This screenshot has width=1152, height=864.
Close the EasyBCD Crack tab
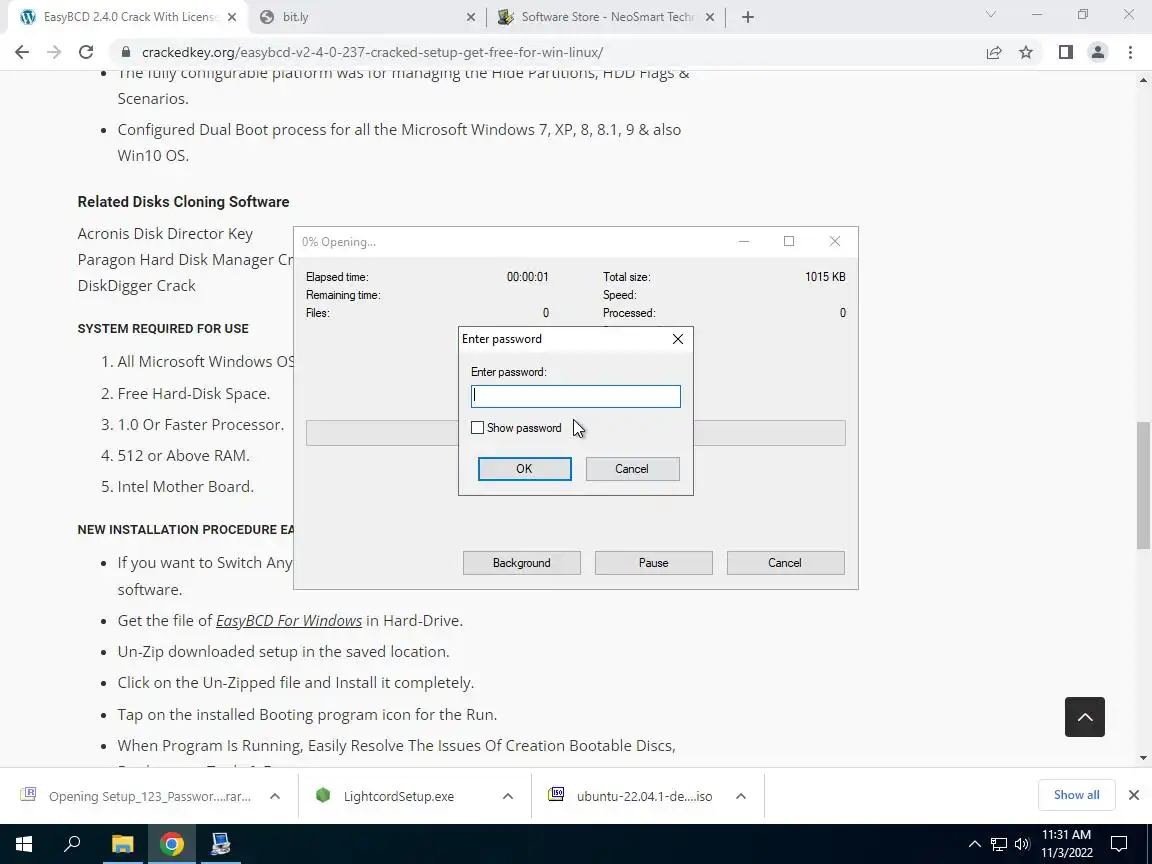(232, 17)
